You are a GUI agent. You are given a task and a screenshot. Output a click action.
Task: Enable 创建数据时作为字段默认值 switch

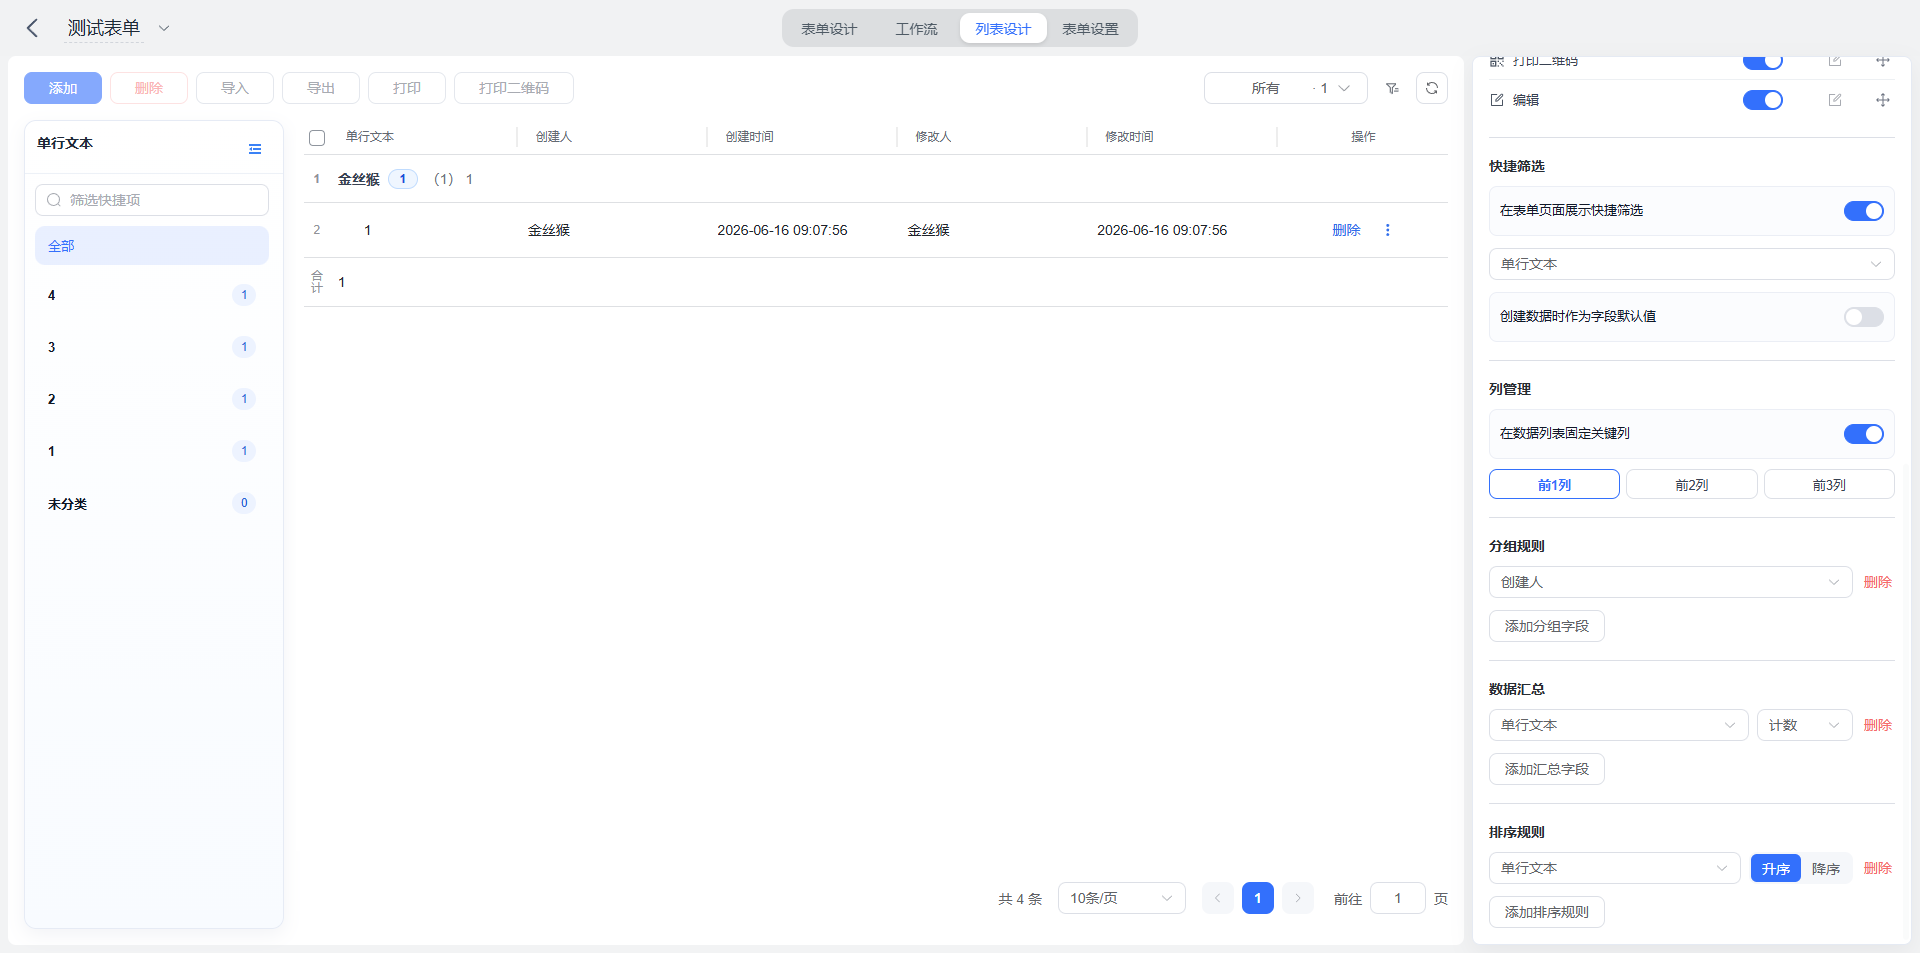(x=1863, y=317)
